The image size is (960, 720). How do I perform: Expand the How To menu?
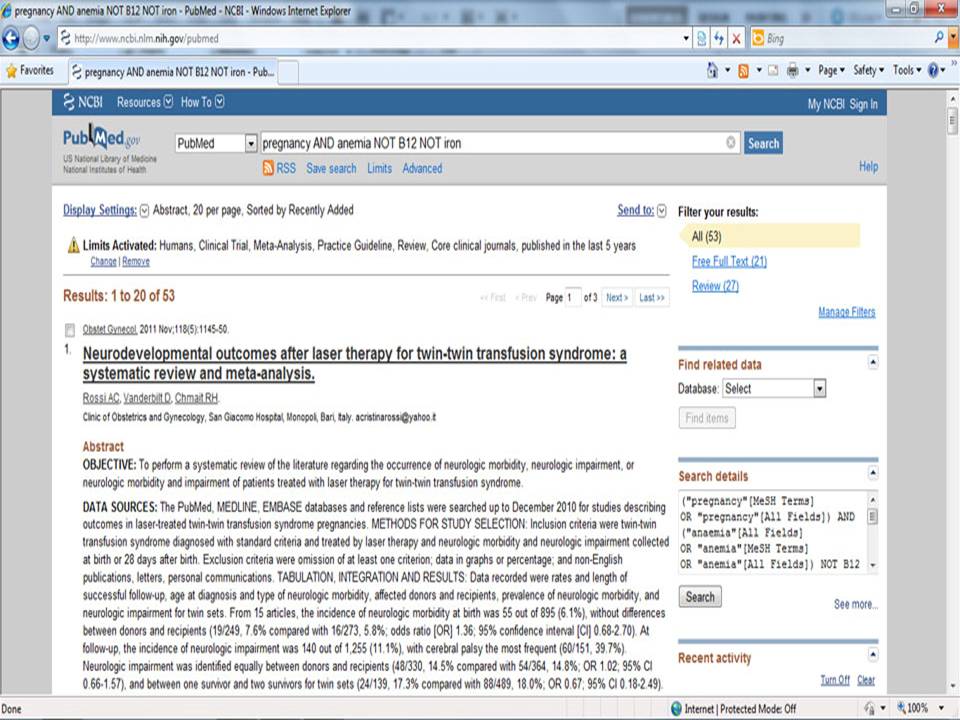point(202,102)
